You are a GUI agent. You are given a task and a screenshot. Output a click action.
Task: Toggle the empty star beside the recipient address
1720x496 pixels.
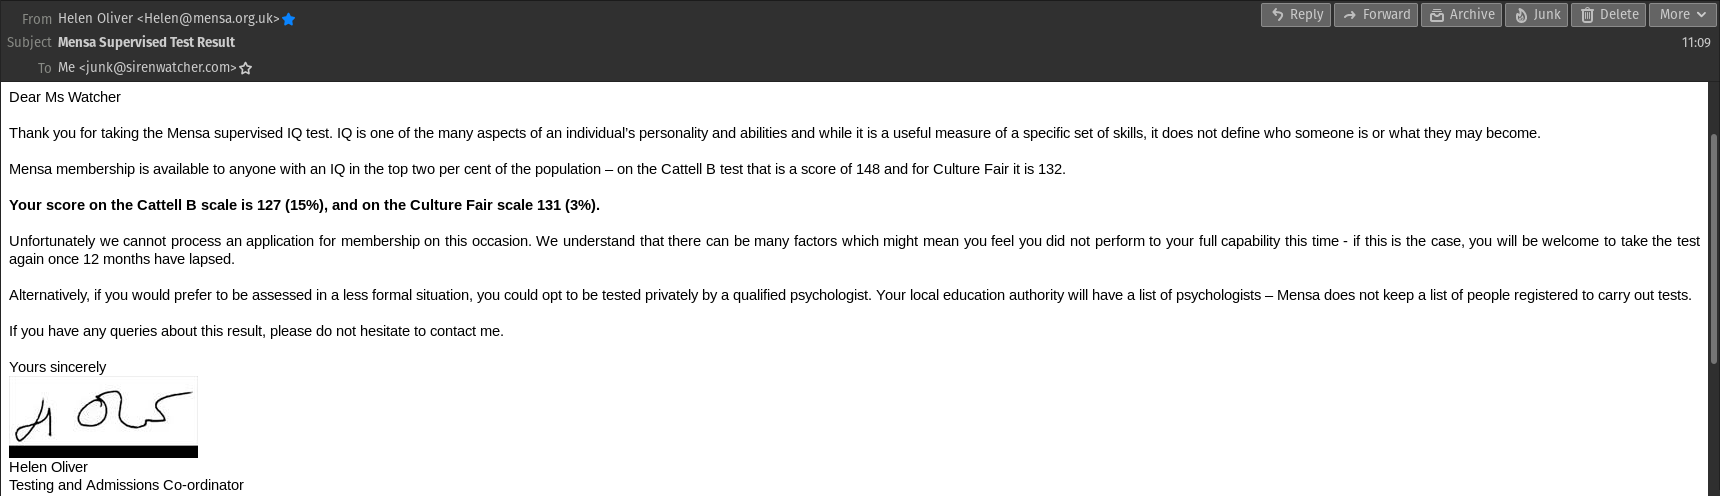246,68
